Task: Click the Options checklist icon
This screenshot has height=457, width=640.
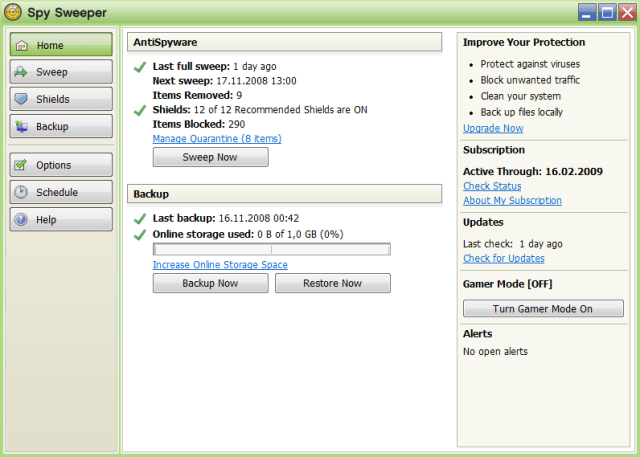Action: [x=22, y=165]
